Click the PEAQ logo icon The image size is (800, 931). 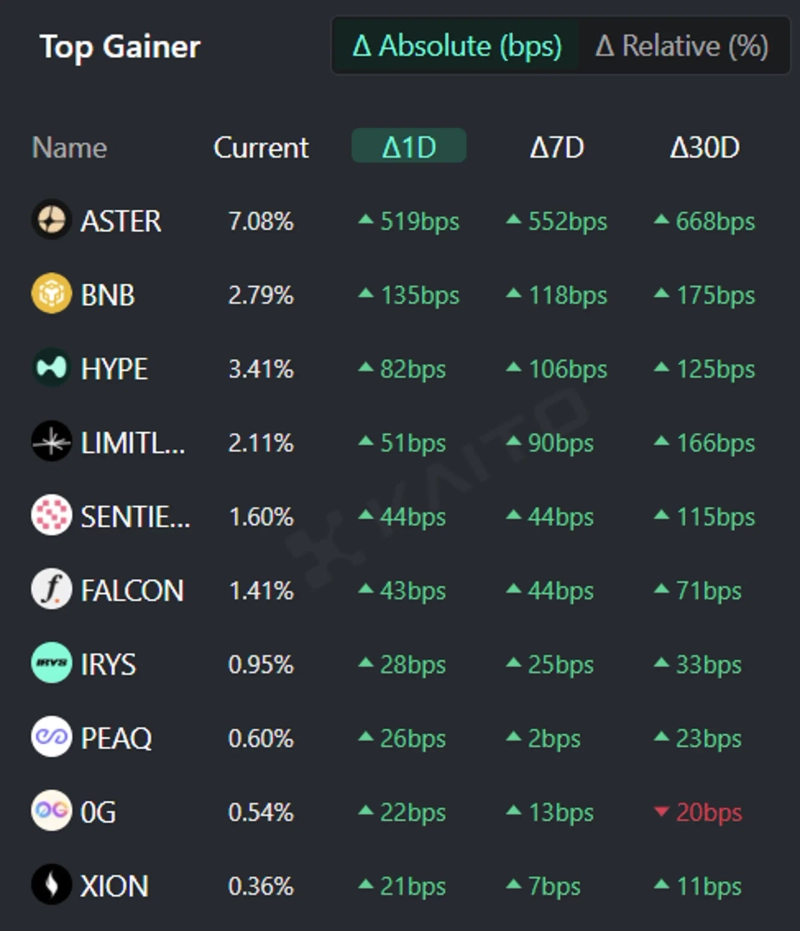[x=51, y=738]
